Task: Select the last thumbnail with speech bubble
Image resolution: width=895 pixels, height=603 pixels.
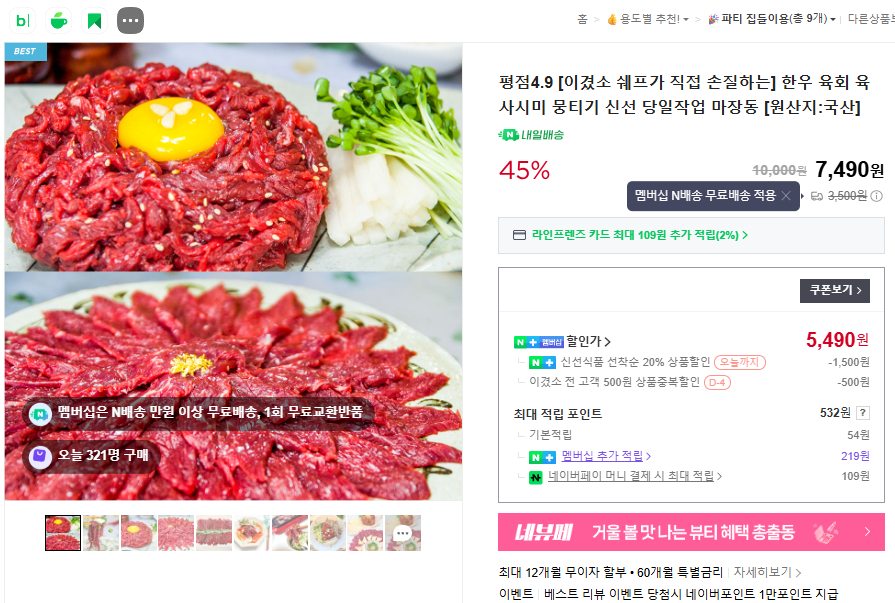Action: (402, 533)
